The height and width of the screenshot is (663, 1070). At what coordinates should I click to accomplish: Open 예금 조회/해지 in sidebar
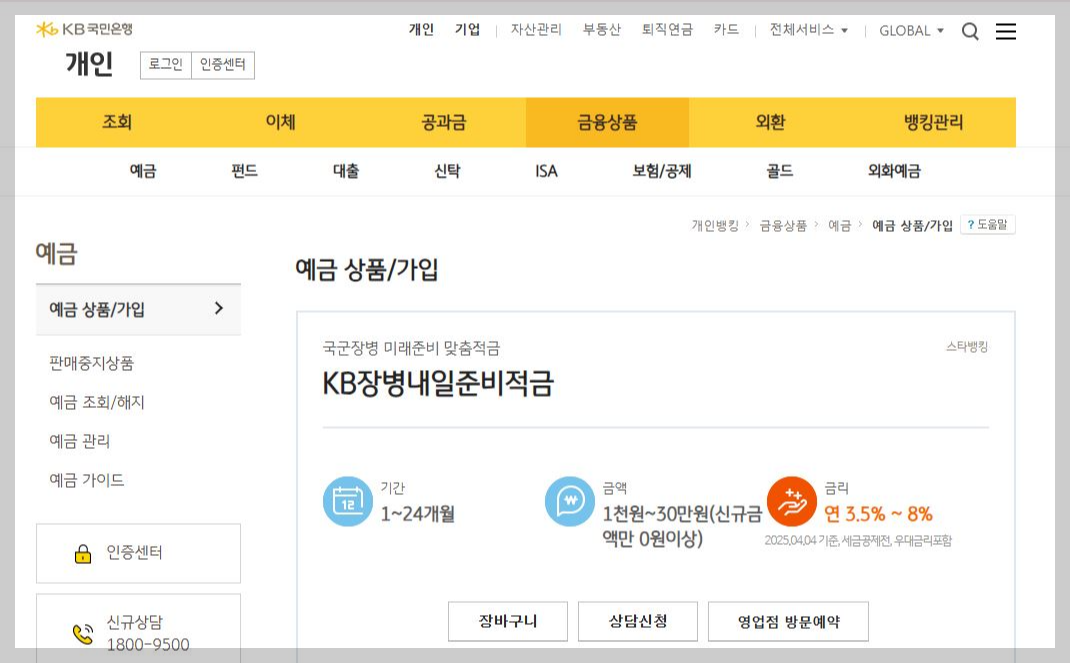pos(97,402)
